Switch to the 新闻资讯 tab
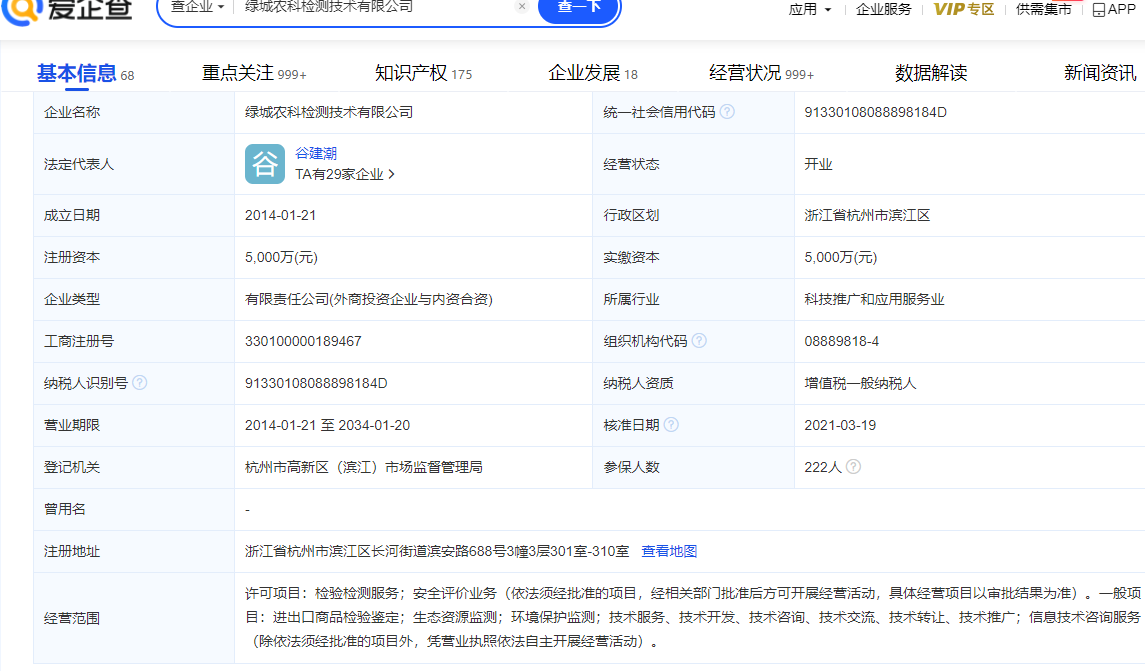Image resolution: width=1145 pixels, height=671 pixels. [1100, 74]
